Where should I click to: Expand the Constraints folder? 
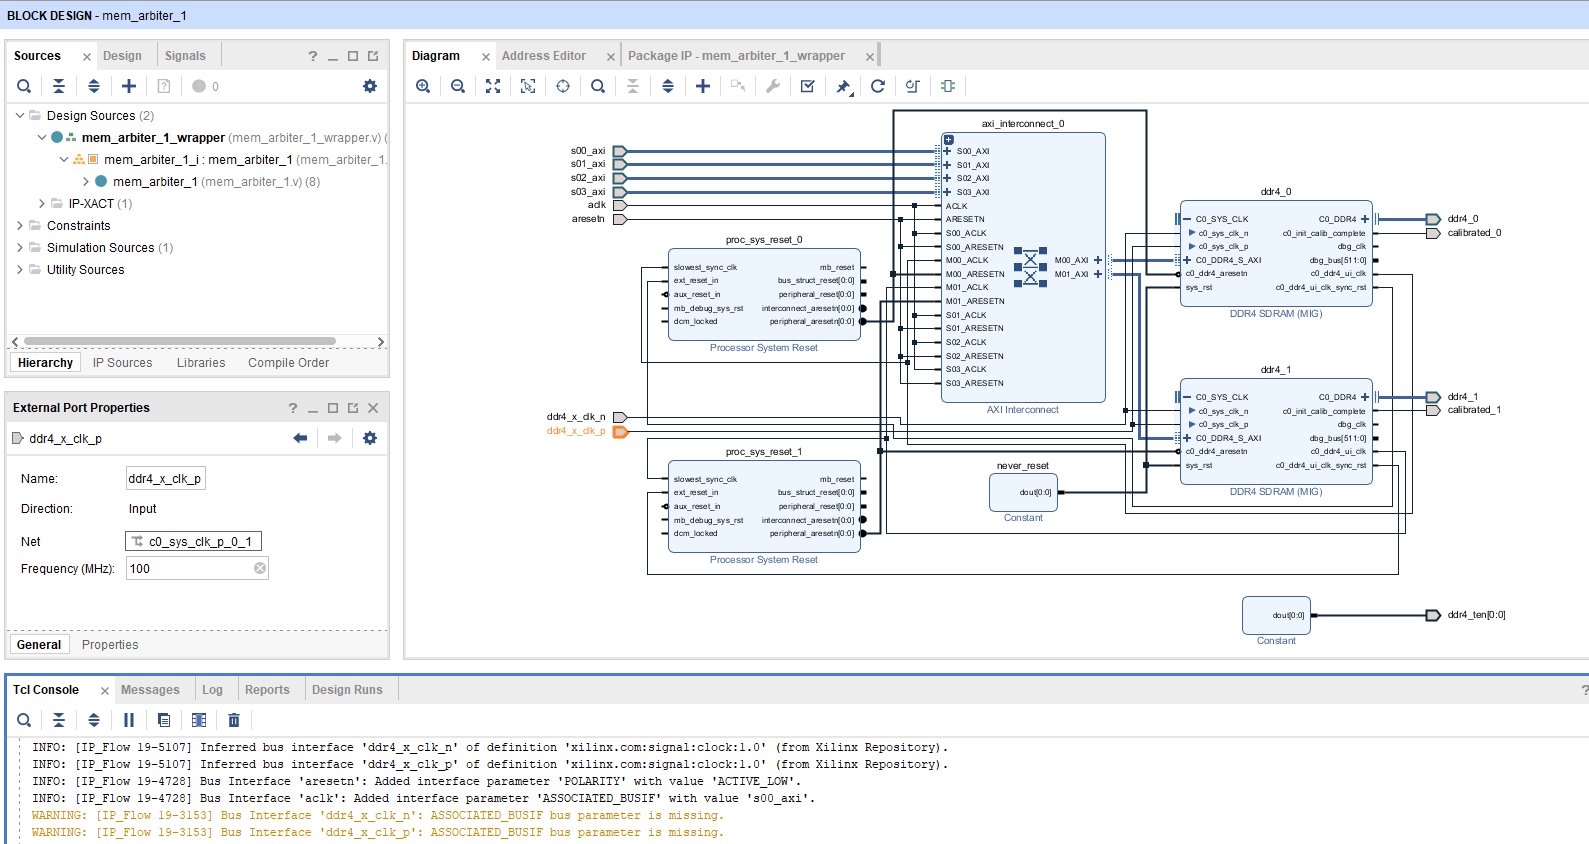coord(20,226)
